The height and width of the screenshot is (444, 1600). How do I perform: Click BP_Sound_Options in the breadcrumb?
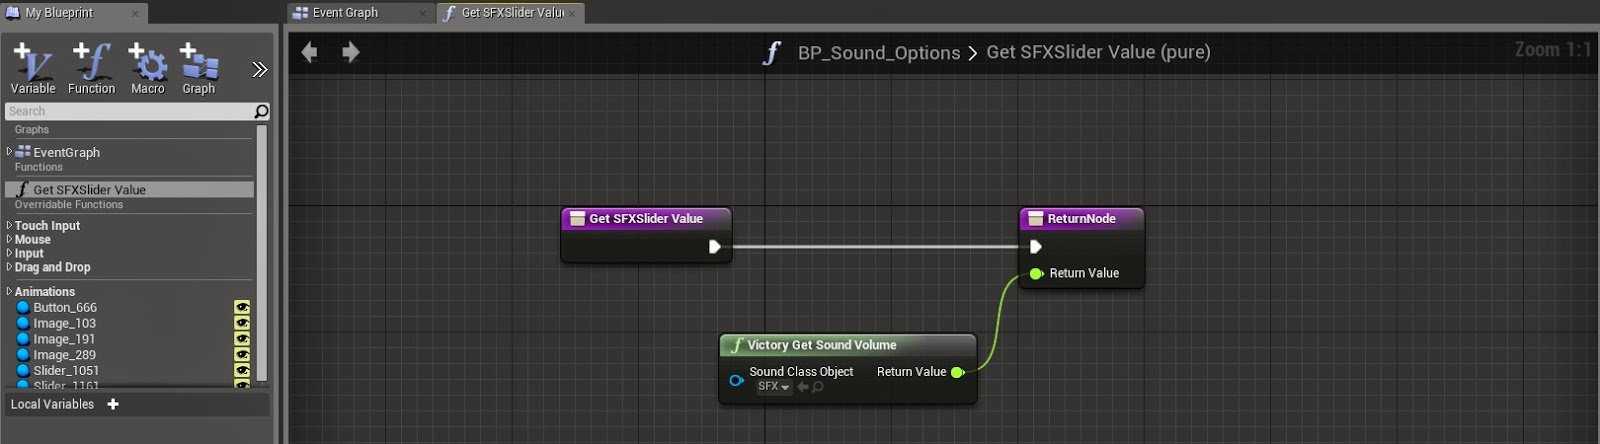click(879, 53)
